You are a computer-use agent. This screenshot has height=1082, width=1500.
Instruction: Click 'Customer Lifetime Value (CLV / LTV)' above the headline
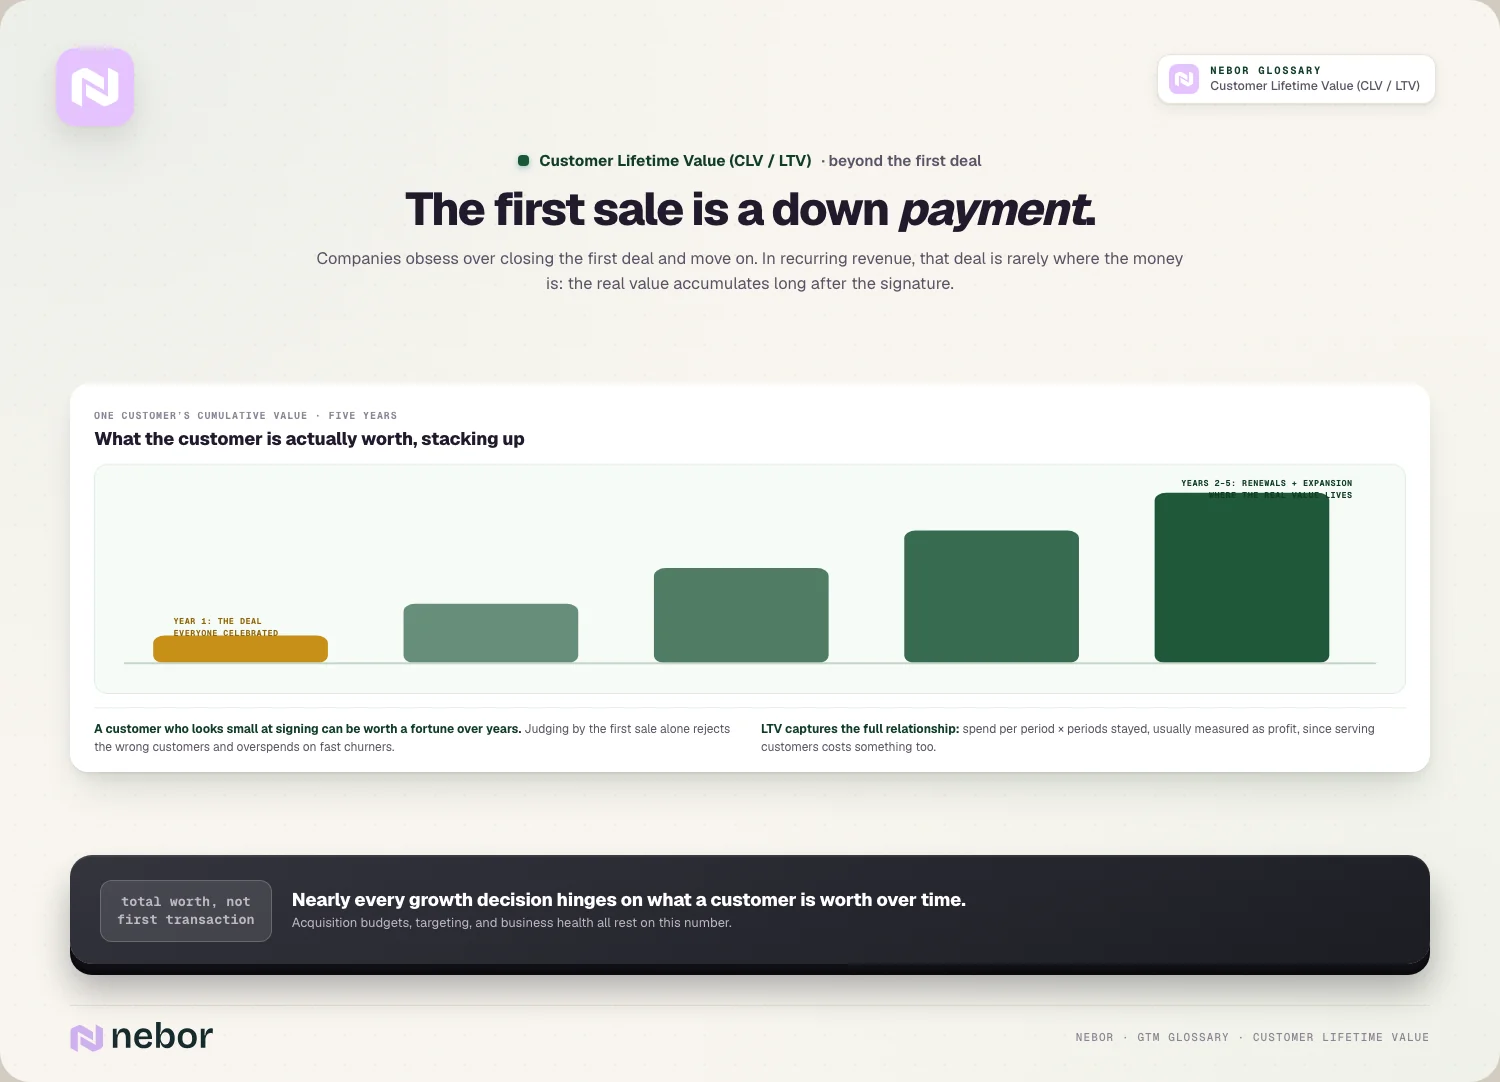tap(675, 161)
